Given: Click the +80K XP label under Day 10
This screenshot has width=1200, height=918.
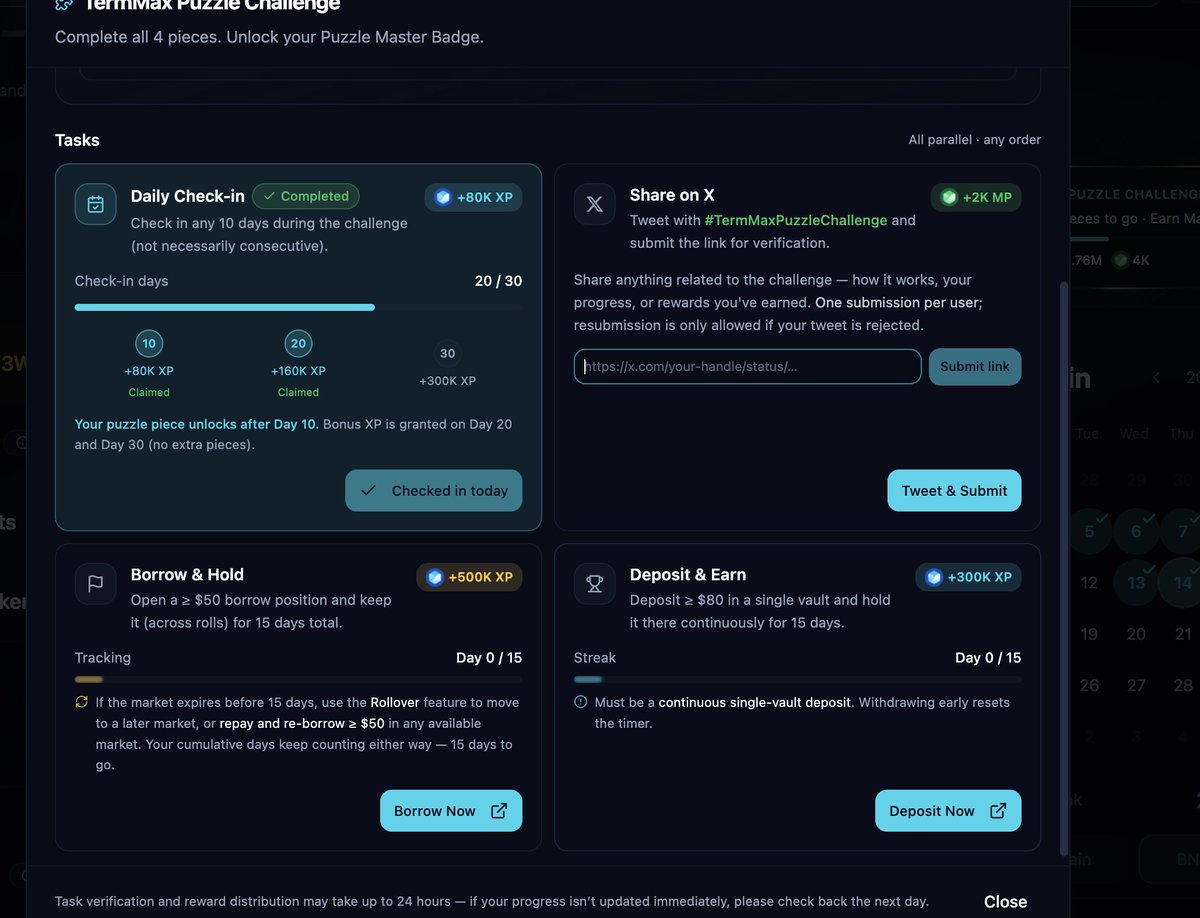Looking at the screenshot, I should 149,371.
